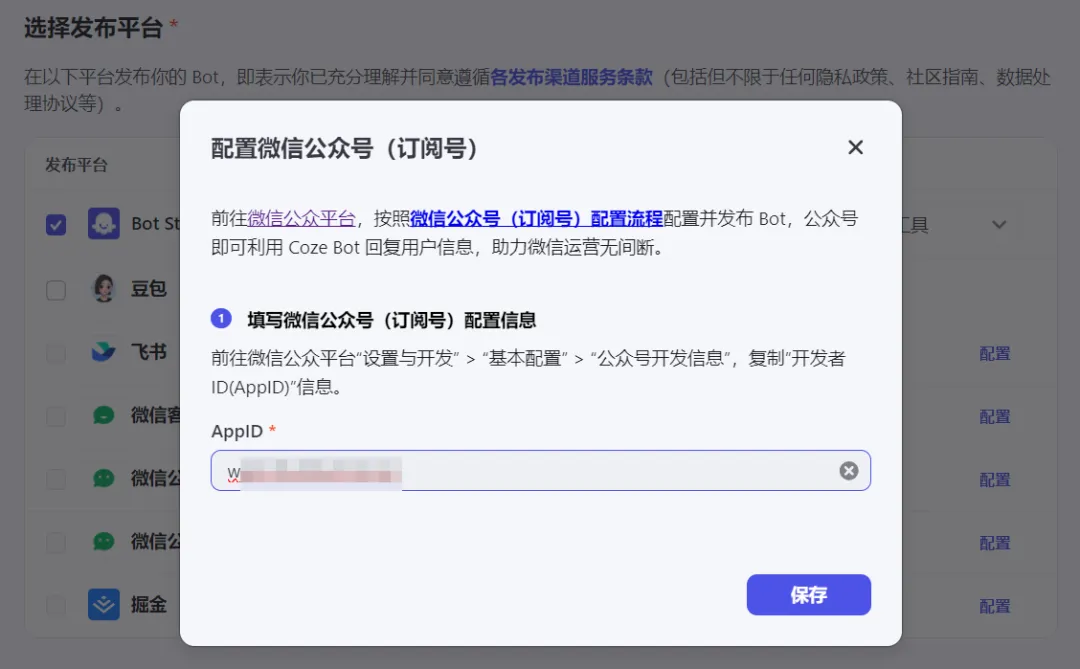This screenshot has width=1080, height=669.
Task: Click the step 1 number badge
Action: (221, 319)
